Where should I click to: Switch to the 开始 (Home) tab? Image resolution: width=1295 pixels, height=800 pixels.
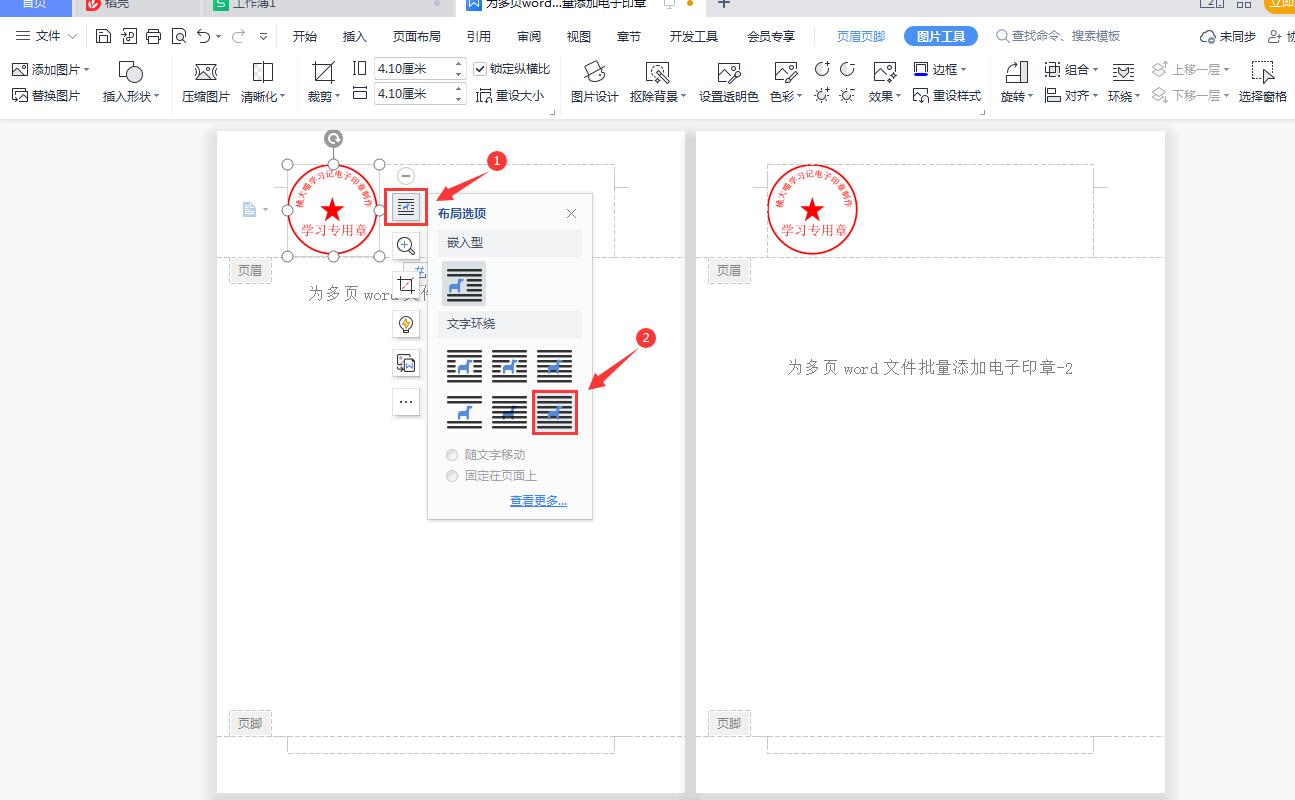pos(304,36)
